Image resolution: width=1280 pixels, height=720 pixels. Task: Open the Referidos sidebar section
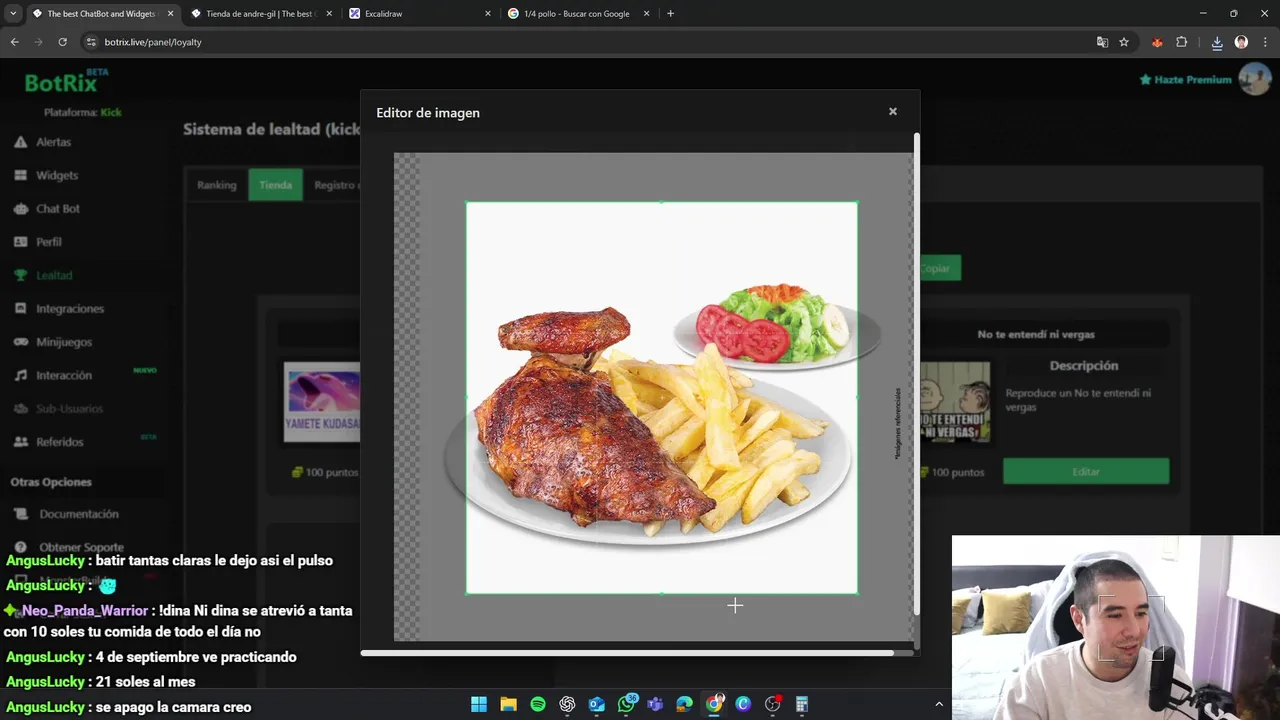pyautogui.click(x=60, y=442)
